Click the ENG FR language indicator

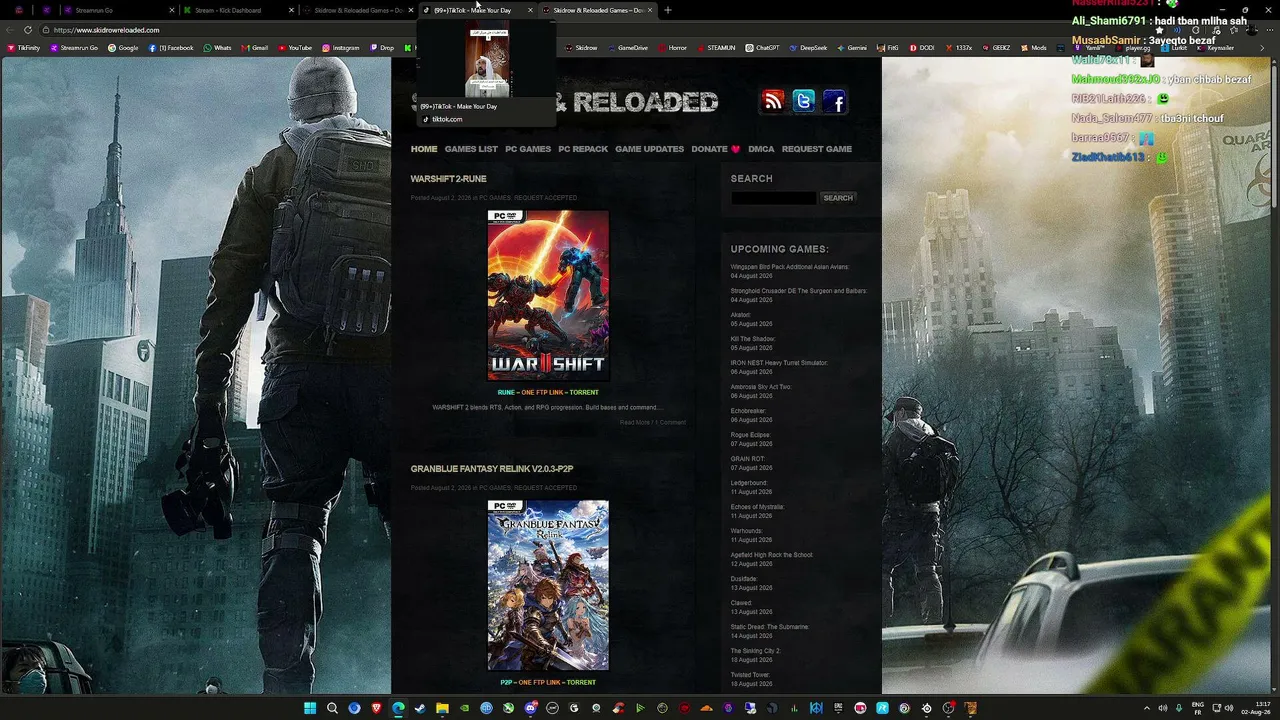[1198, 708]
